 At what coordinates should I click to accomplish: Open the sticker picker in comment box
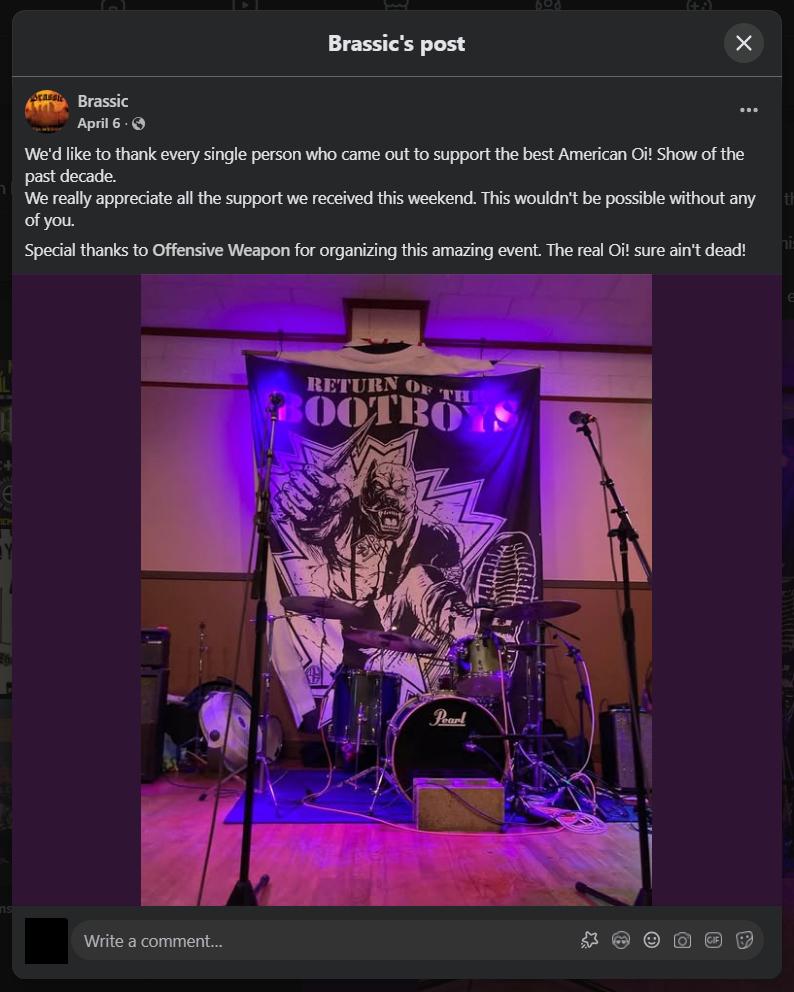[x=744, y=941]
